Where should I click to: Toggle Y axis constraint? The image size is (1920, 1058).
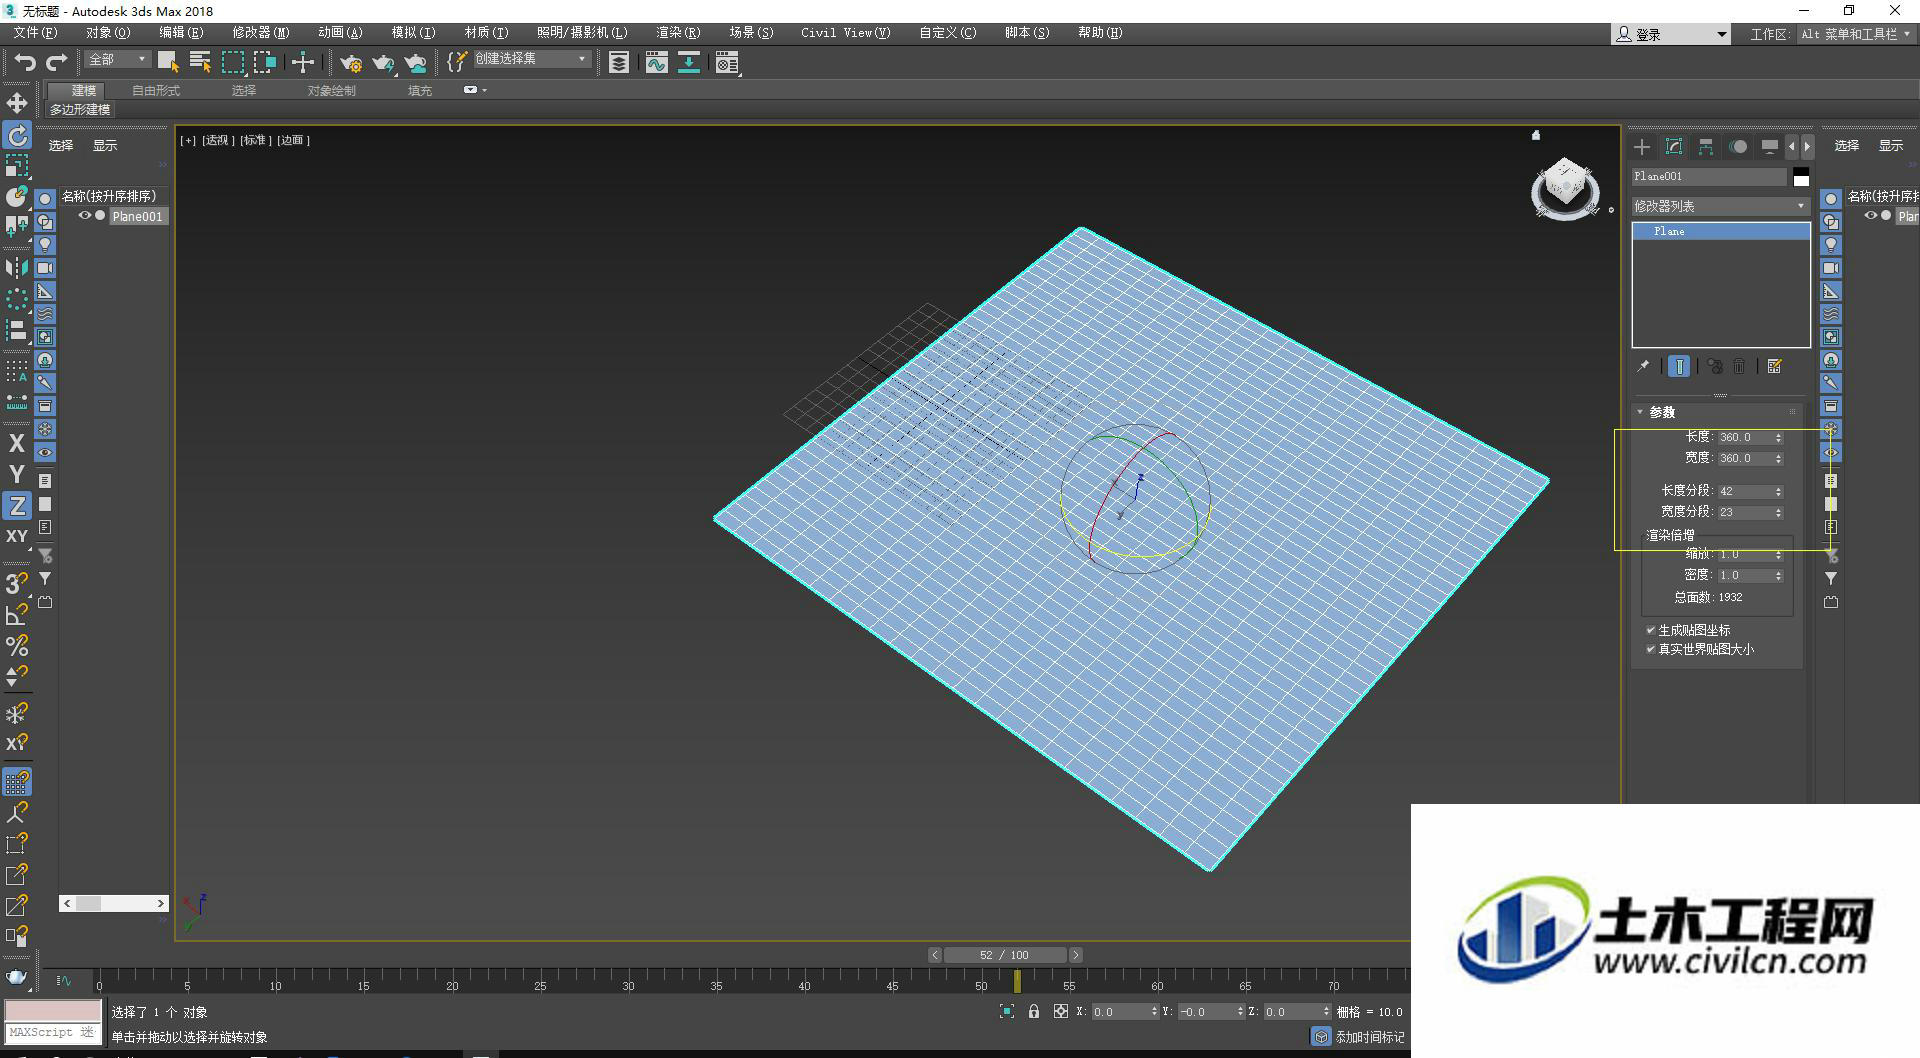point(17,474)
